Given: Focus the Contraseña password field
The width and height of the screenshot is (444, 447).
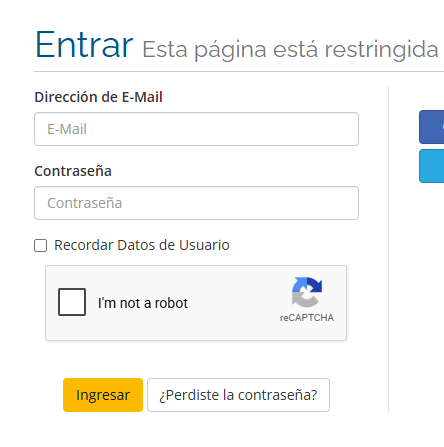Looking at the screenshot, I should [x=196, y=203].
